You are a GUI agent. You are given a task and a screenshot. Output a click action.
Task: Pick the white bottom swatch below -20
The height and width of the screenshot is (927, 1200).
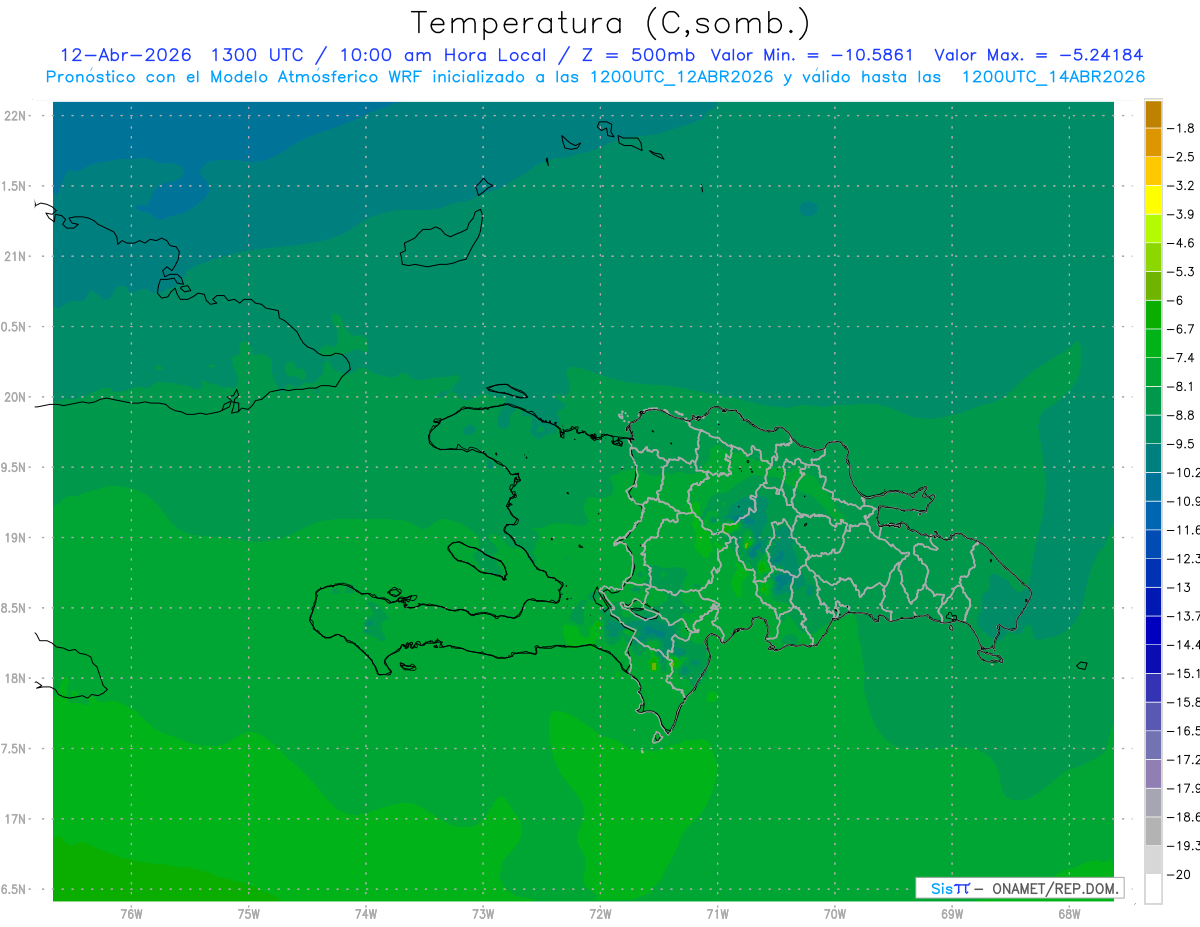(x=1153, y=889)
